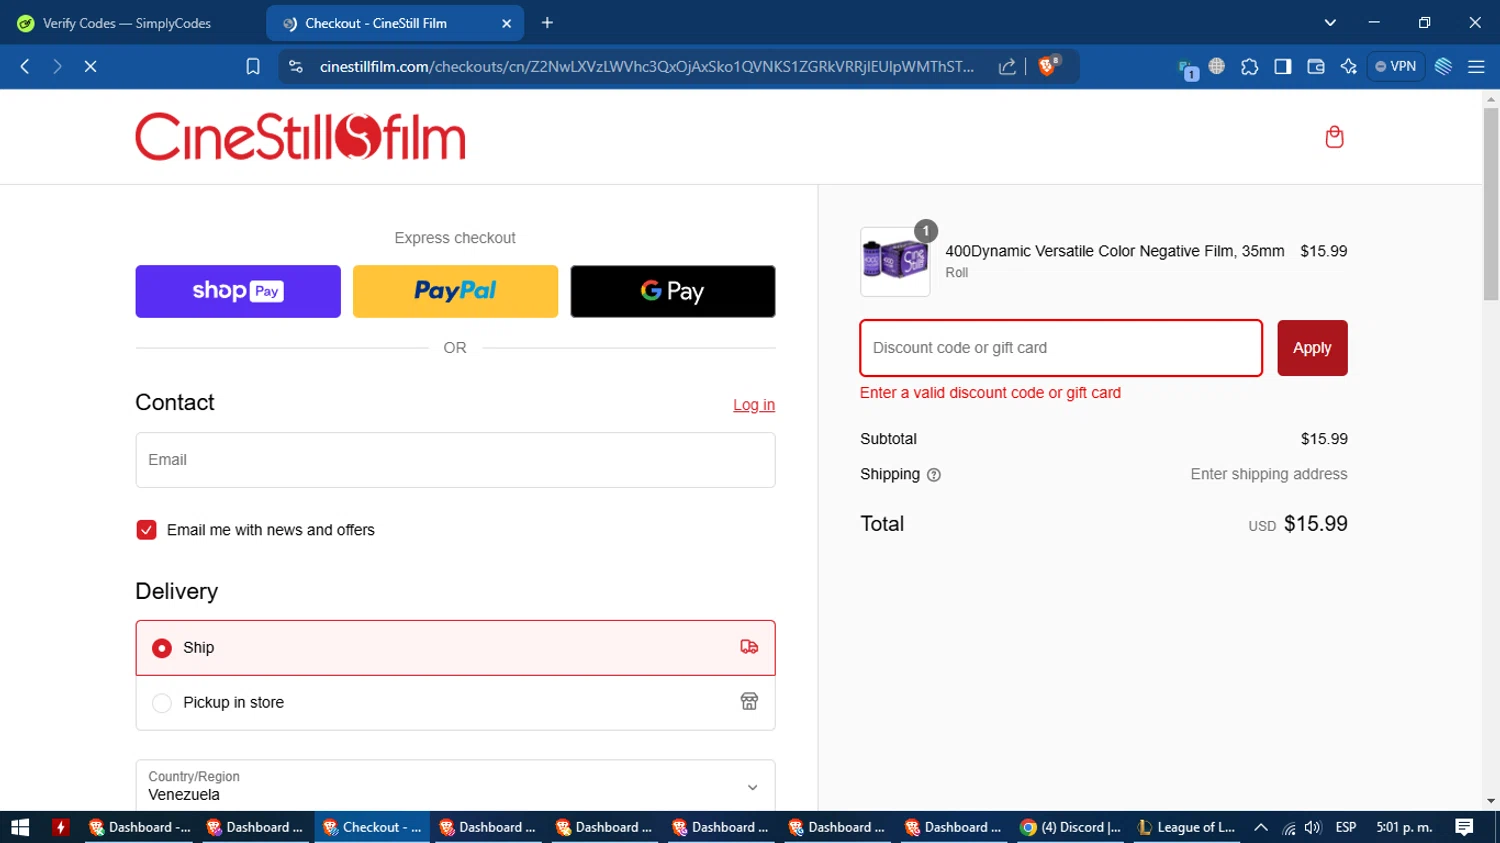Switch to the Discord Chrome taskbar window
The image size is (1500, 843).
1071,827
